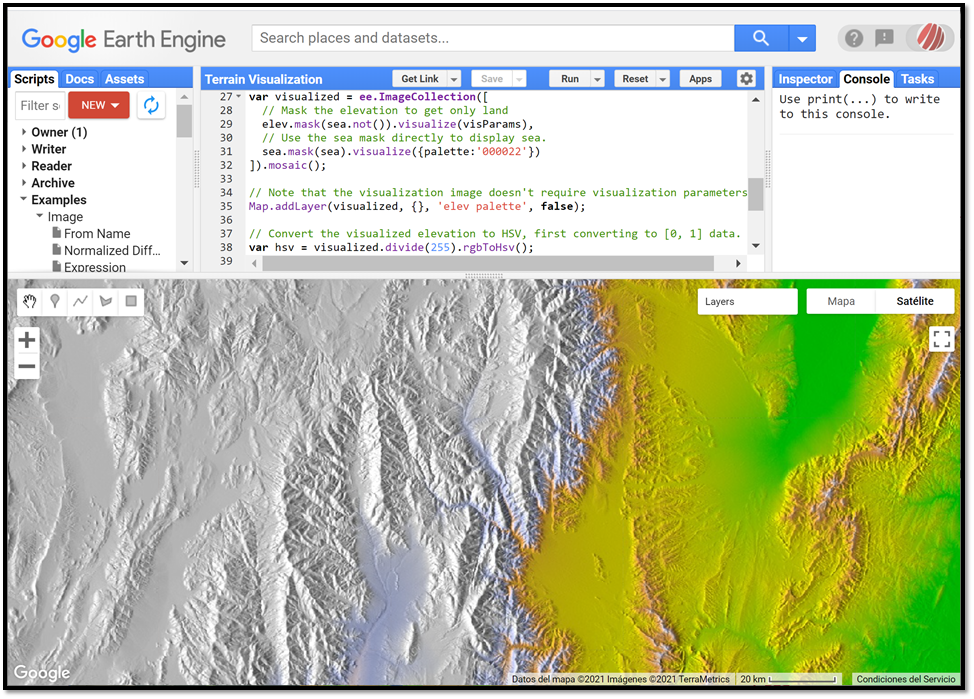The height and width of the screenshot is (699, 974).
Task: Open the Expression example script
Action: (x=94, y=267)
